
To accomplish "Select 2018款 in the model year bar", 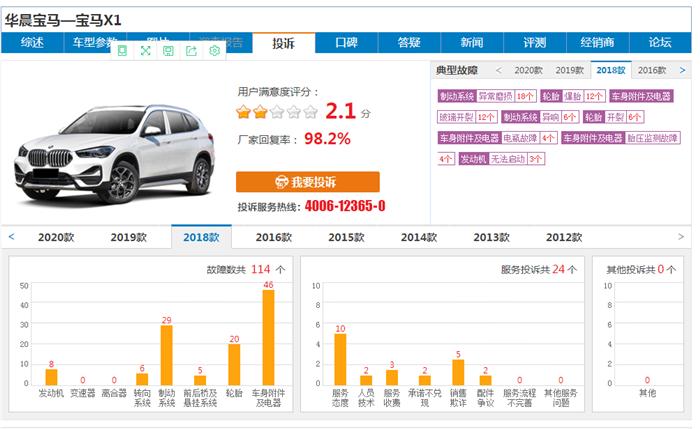I will click(201, 237).
